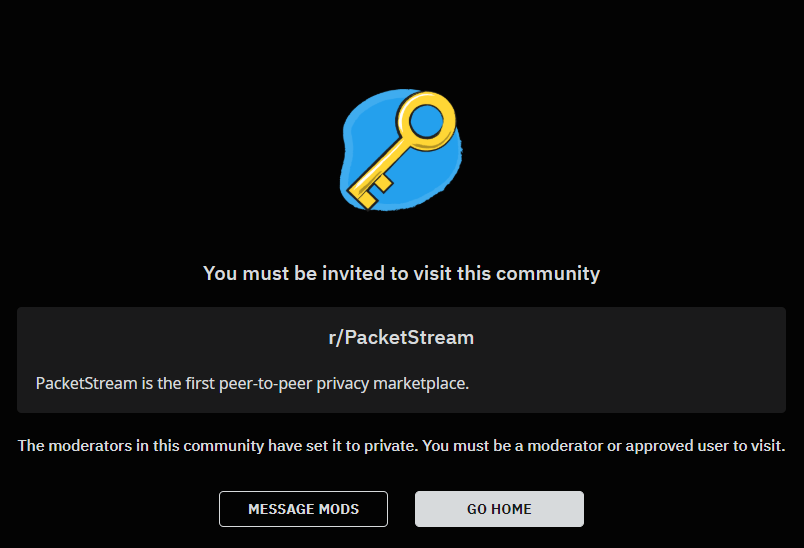The height and width of the screenshot is (548, 804).
Task: Click the key's teeth at bottom
Action: (370, 192)
